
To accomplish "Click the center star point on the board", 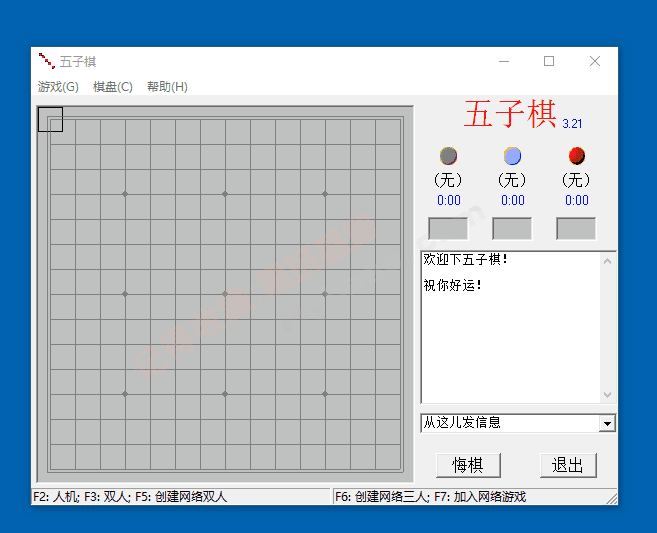I will point(225,294).
